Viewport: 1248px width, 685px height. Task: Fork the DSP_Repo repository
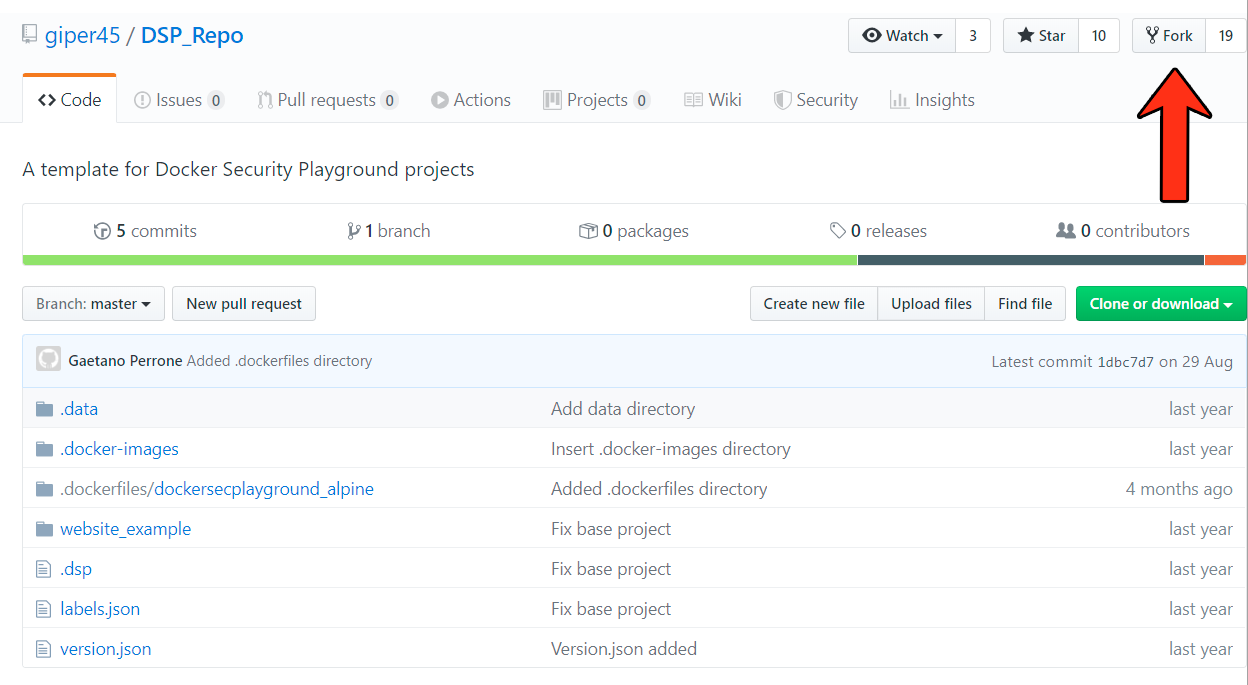coord(1169,36)
